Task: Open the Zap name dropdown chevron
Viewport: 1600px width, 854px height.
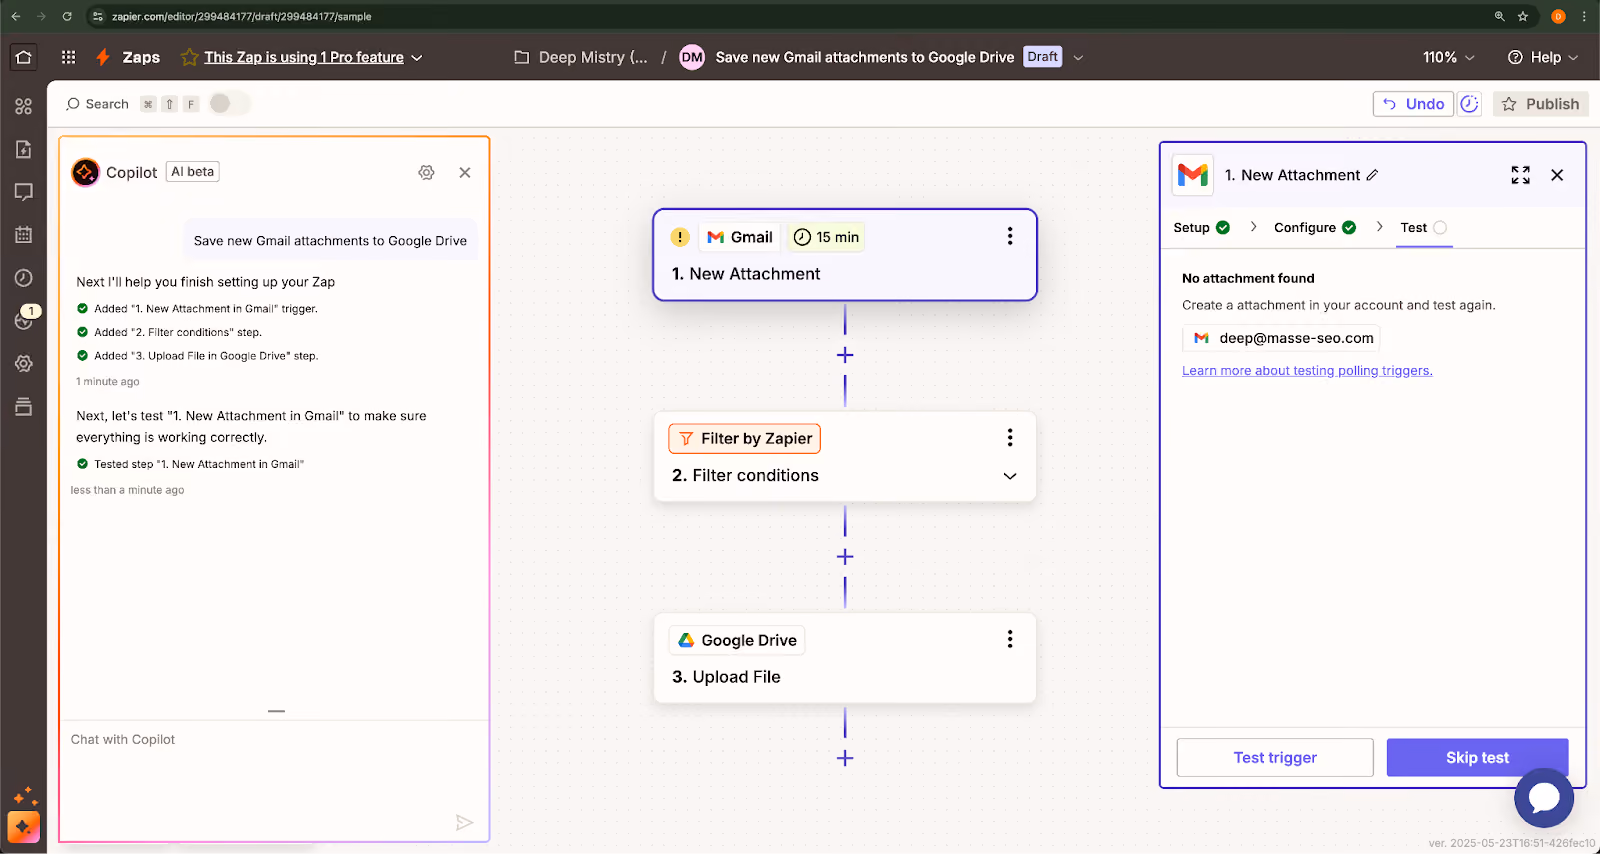Action: (x=1078, y=58)
